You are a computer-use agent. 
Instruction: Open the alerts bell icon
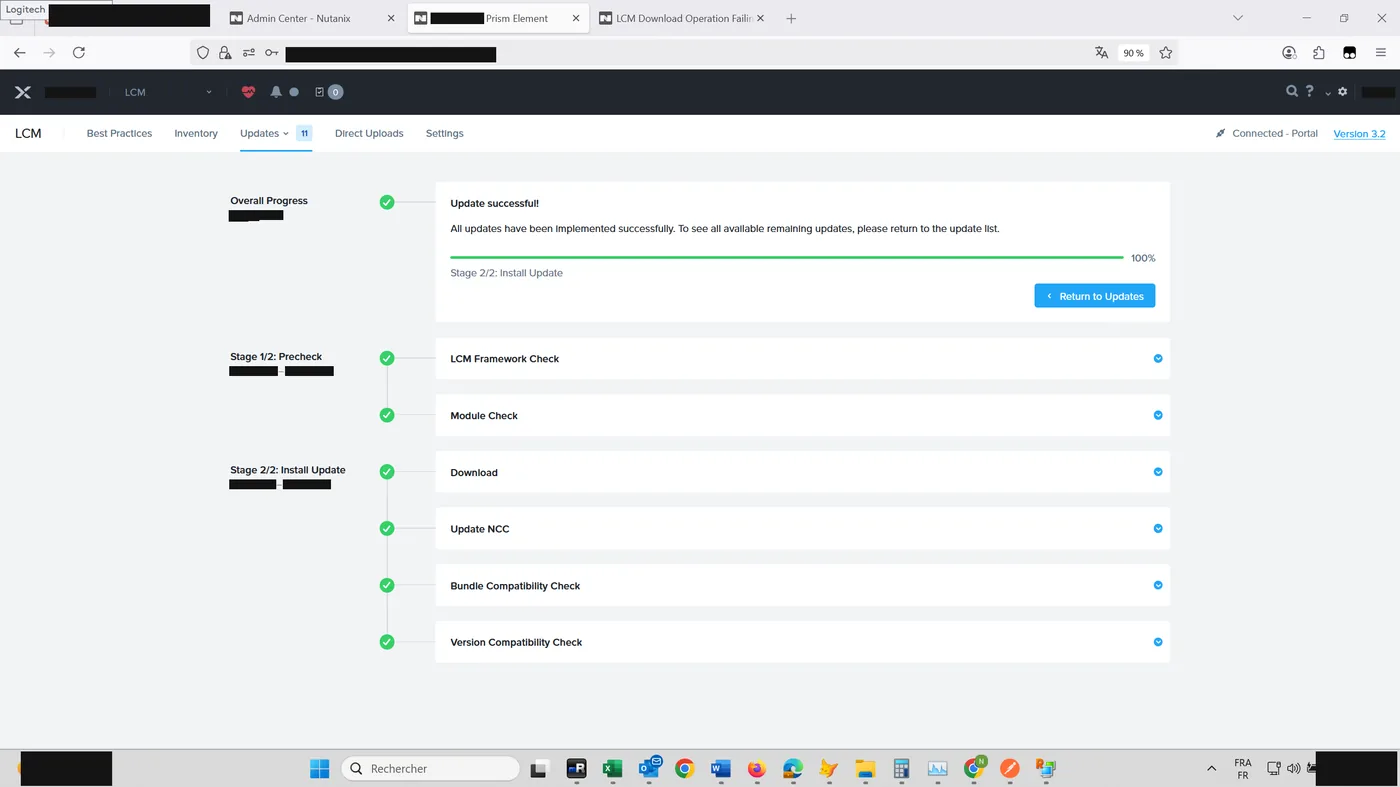coord(276,92)
